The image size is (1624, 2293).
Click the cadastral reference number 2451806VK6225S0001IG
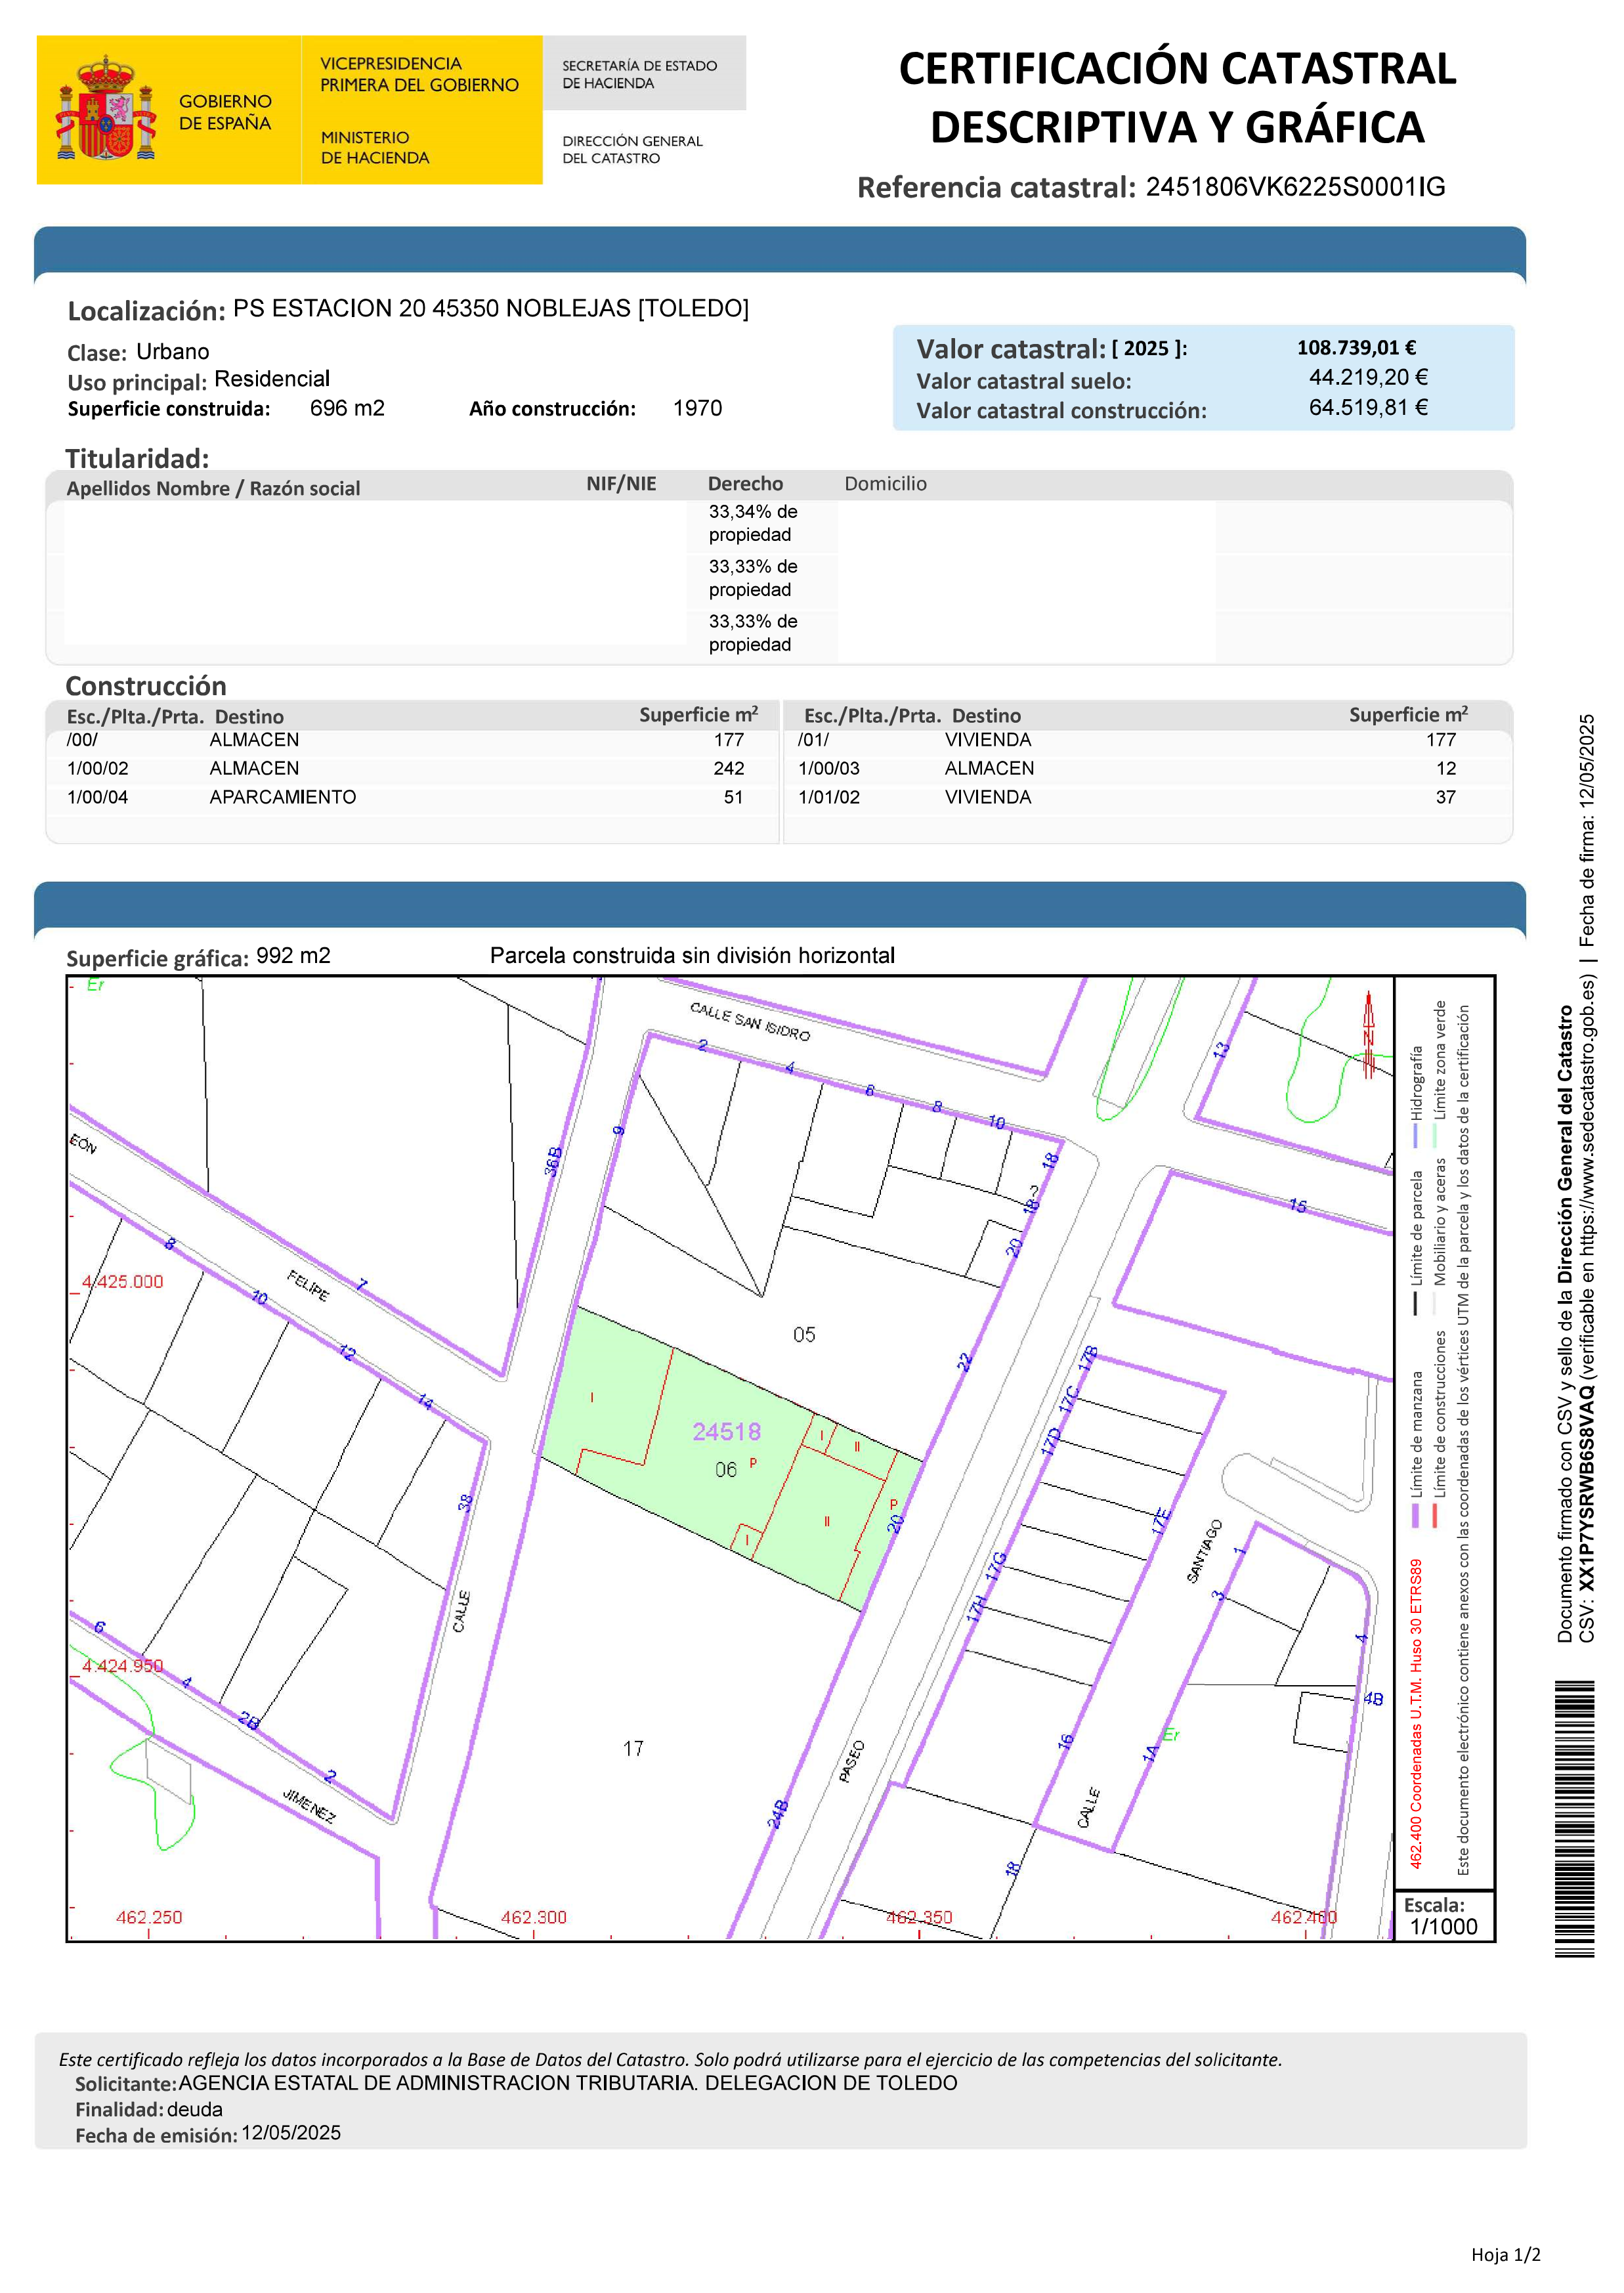tap(1295, 187)
